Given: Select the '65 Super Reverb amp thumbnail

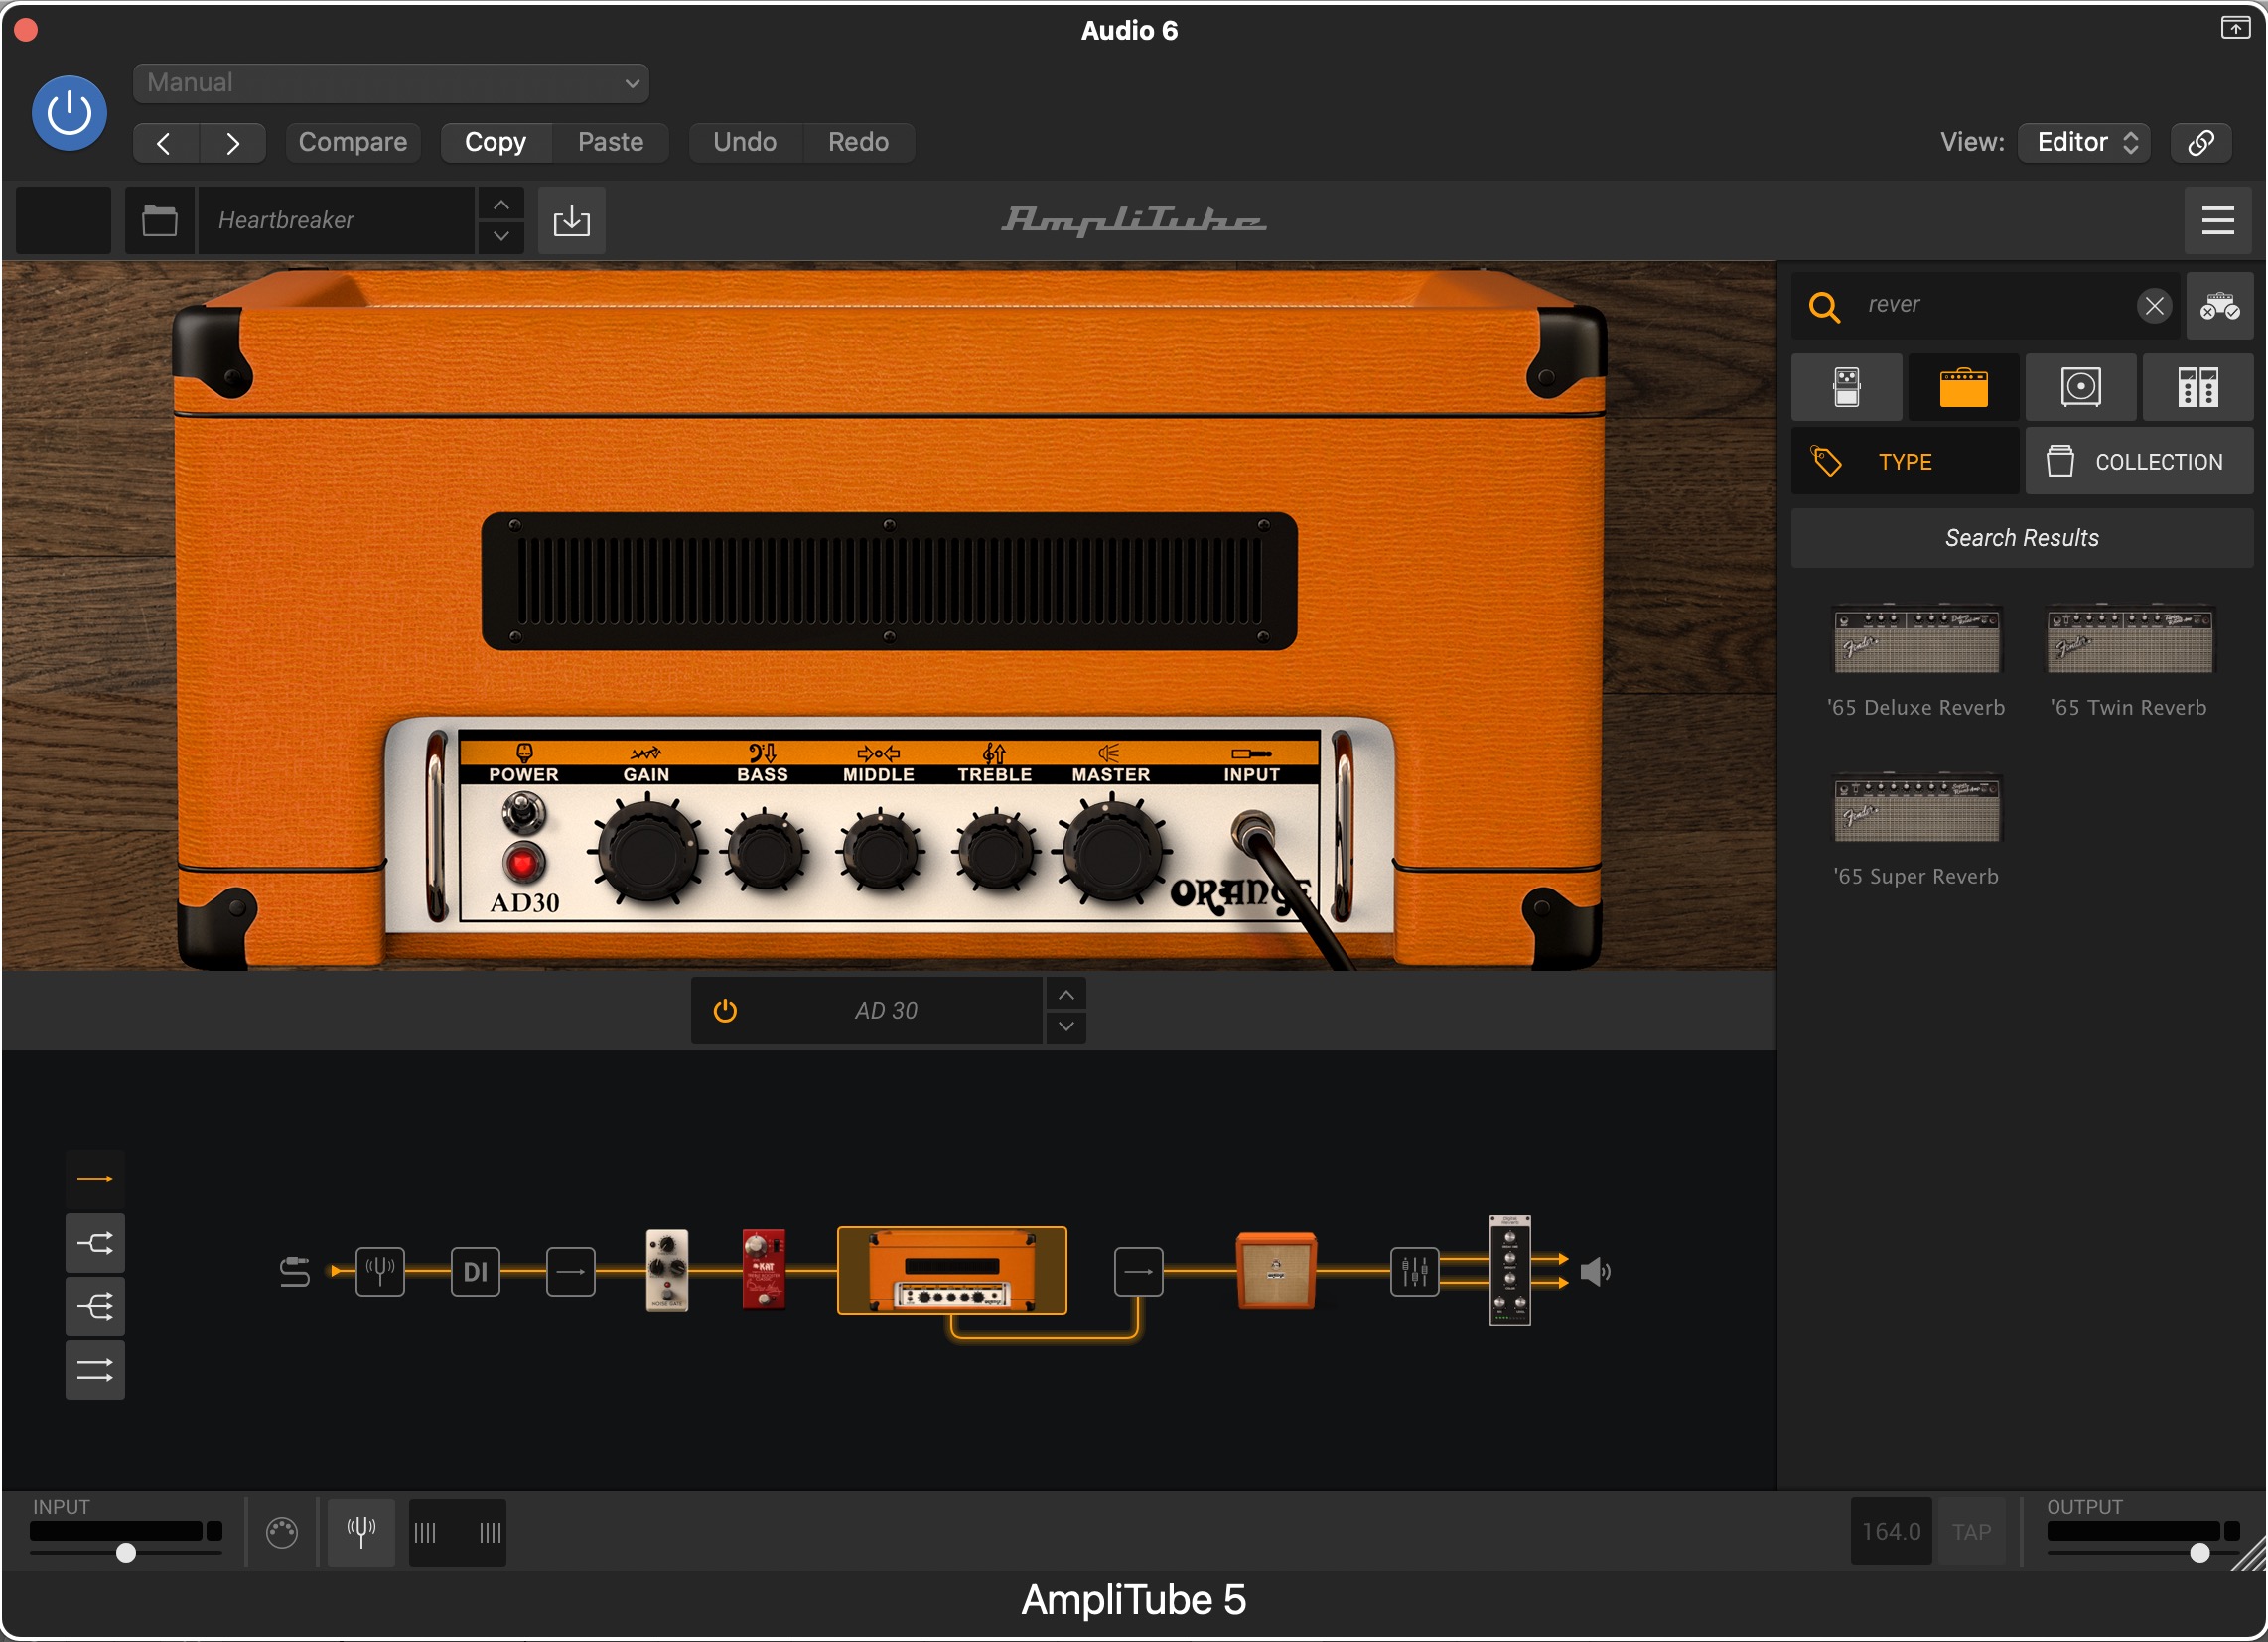Looking at the screenshot, I should (1916, 808).
